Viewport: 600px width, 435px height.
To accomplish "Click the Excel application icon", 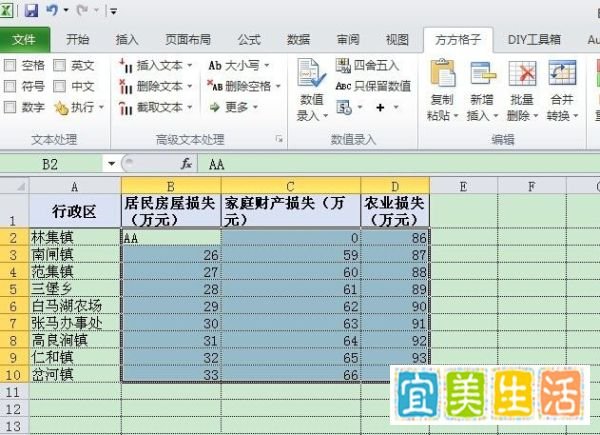I will [6, 10].
